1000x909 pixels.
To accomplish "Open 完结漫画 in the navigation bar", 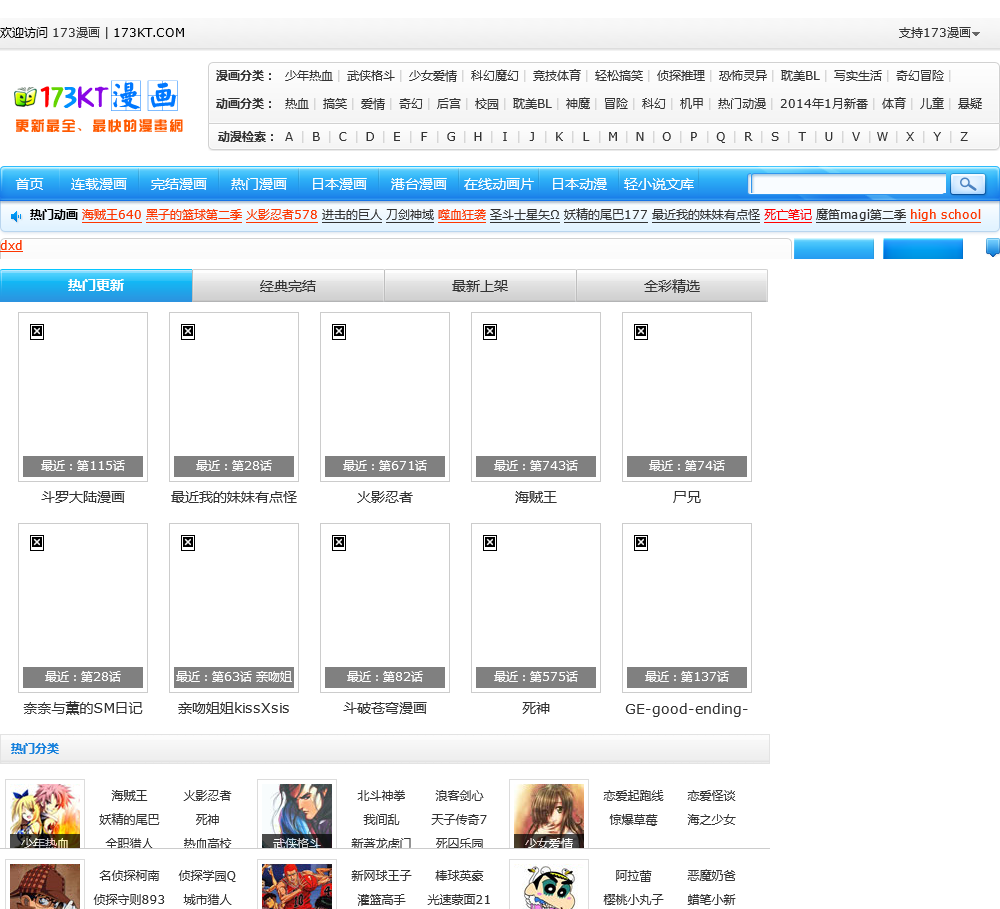I will [x=179, y=184].
